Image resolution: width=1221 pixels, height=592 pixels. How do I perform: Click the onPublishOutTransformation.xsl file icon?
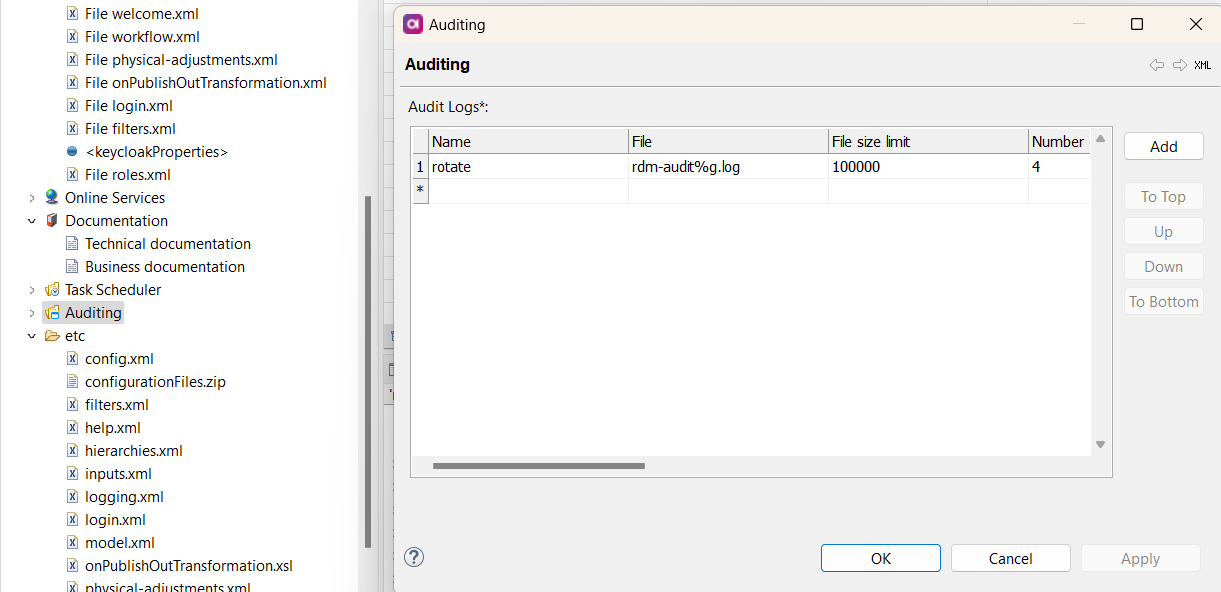tap(72, 565)
